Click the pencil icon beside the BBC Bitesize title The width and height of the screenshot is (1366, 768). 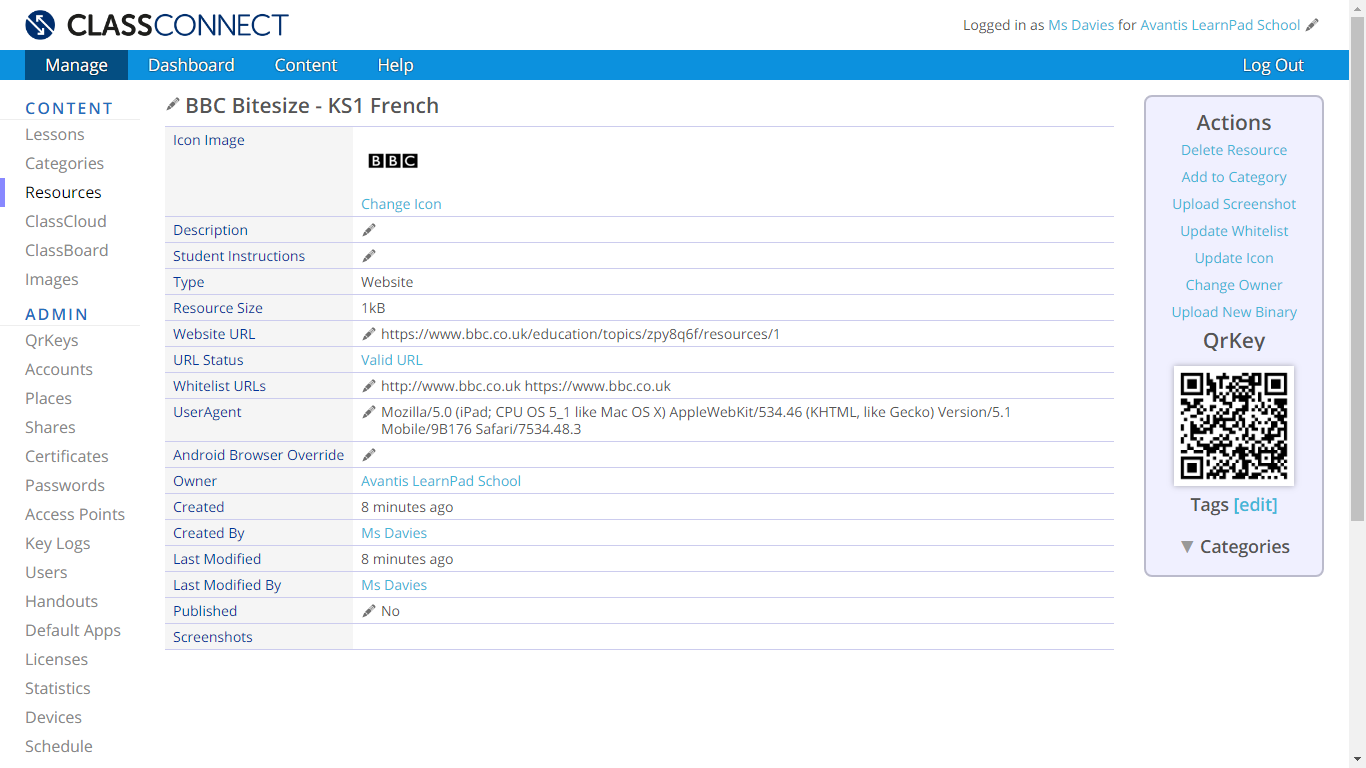[173, 104]
